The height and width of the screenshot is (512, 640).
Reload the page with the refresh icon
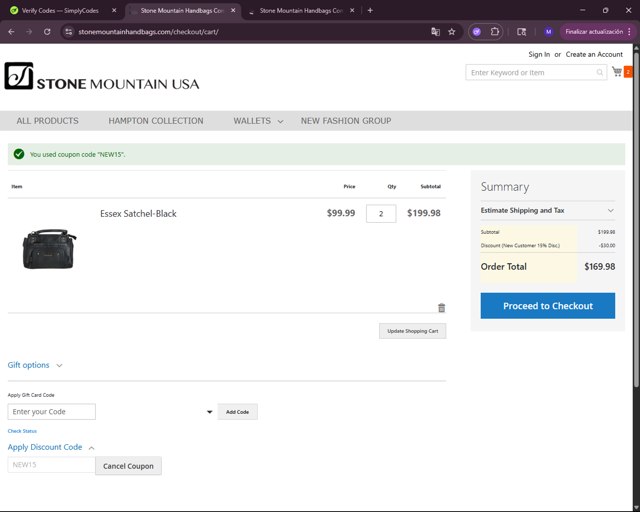pos(47,32)
